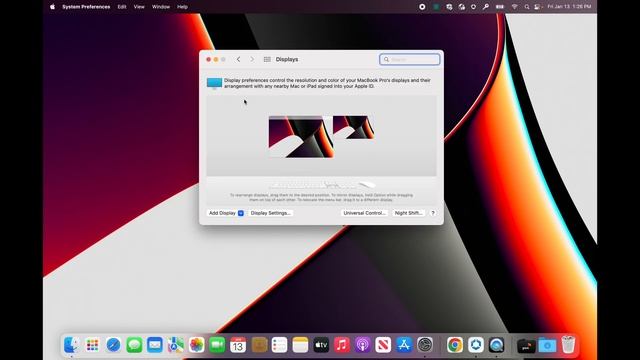The width and height of the screenshot is (640, 360).
Task: Launch FaceTime from the Dock
Action: tap(217, 345)
